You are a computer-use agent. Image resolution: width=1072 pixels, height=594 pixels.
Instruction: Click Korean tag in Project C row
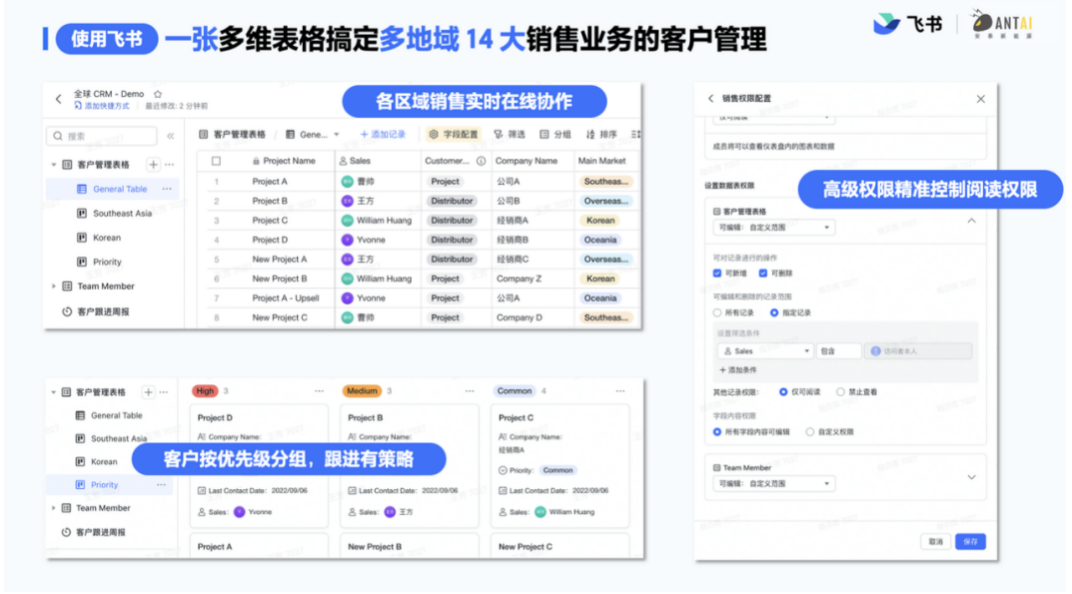(600, 221)
